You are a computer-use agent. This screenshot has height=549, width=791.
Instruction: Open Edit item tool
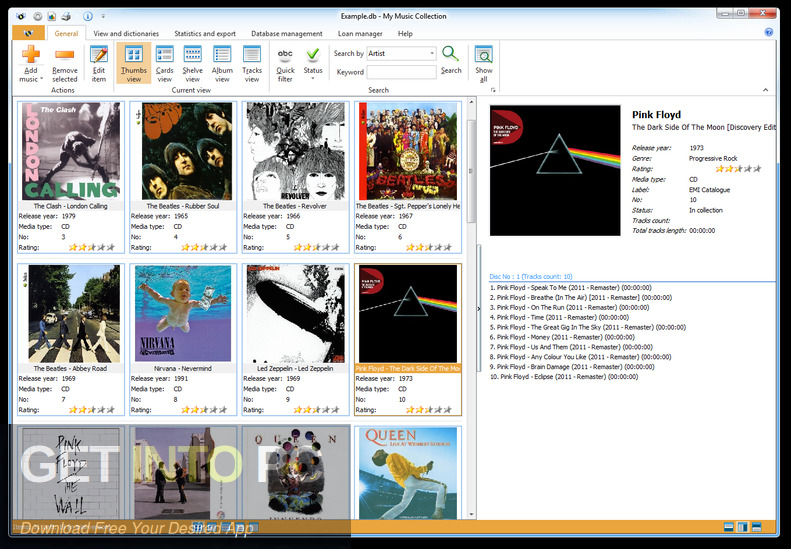pyautogui.click(x=99, y=64)
